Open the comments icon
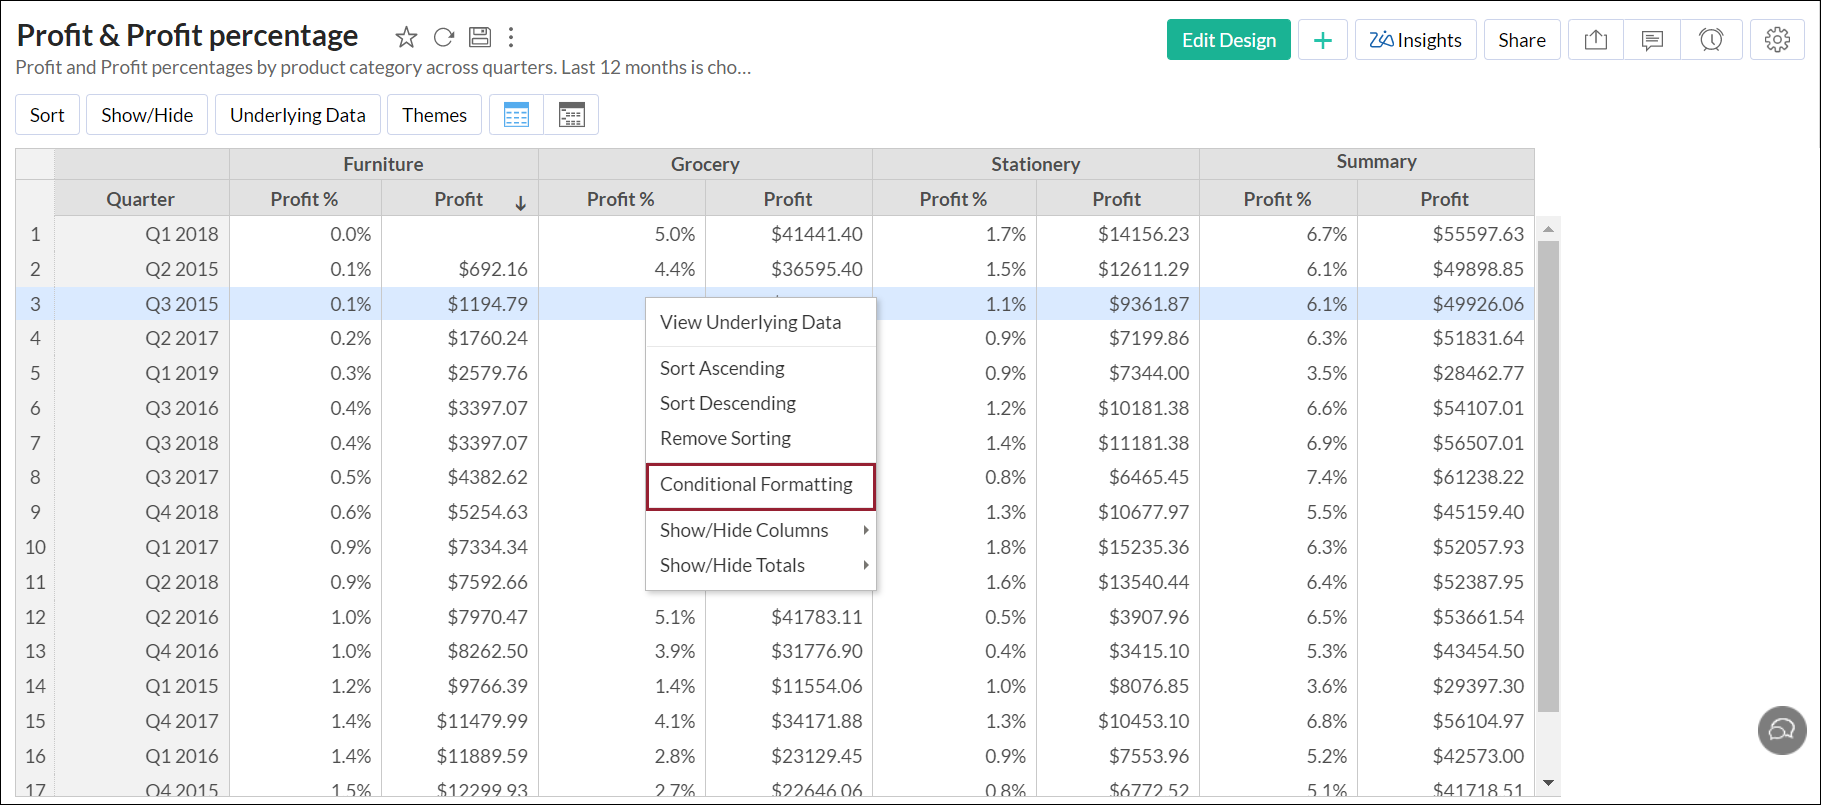 point(1652,40)
